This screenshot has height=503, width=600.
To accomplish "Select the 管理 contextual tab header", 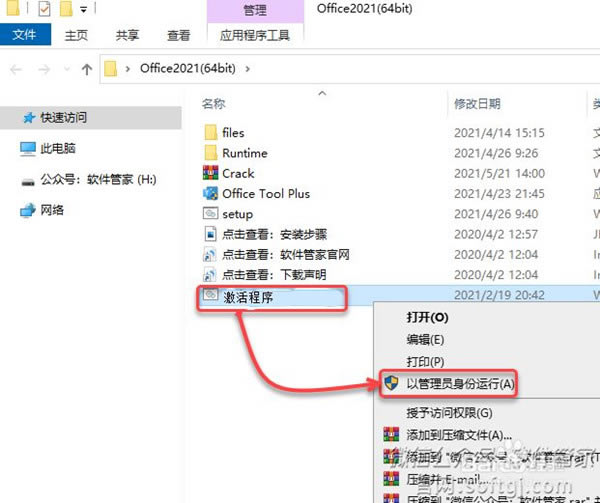I will (255, 10).
